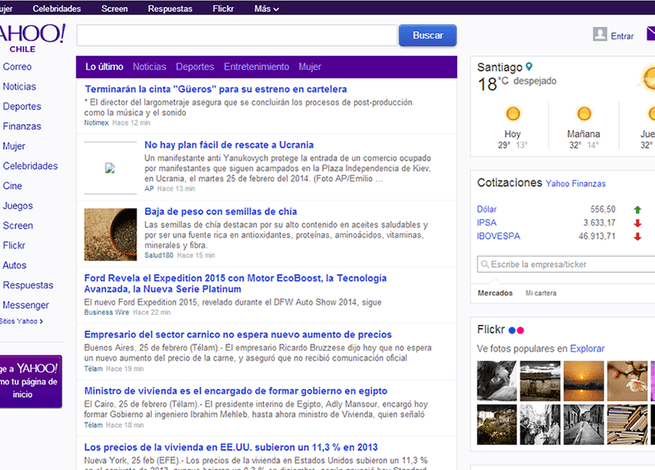This screenshot has width=655, height=470.
Task: Open Flickr in the left sidebar
Action: coord(14,245)
